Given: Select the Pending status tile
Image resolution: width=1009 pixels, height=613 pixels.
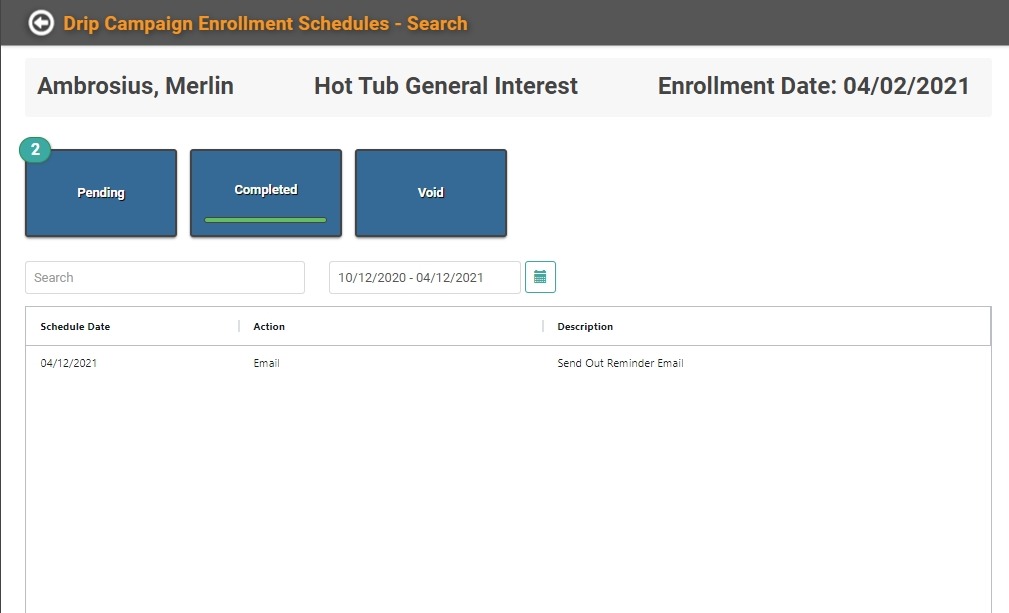Looking at the screenshot, I should (101, 193).
